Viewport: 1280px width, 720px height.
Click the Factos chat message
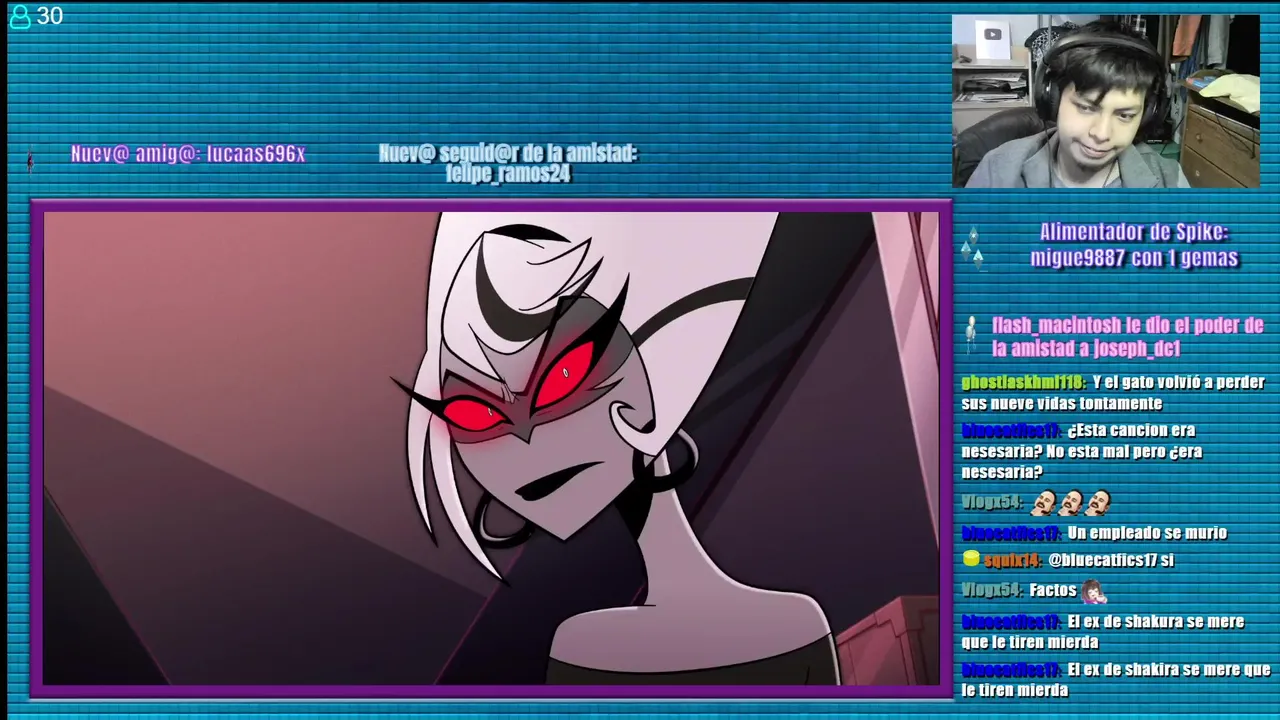1053,591
